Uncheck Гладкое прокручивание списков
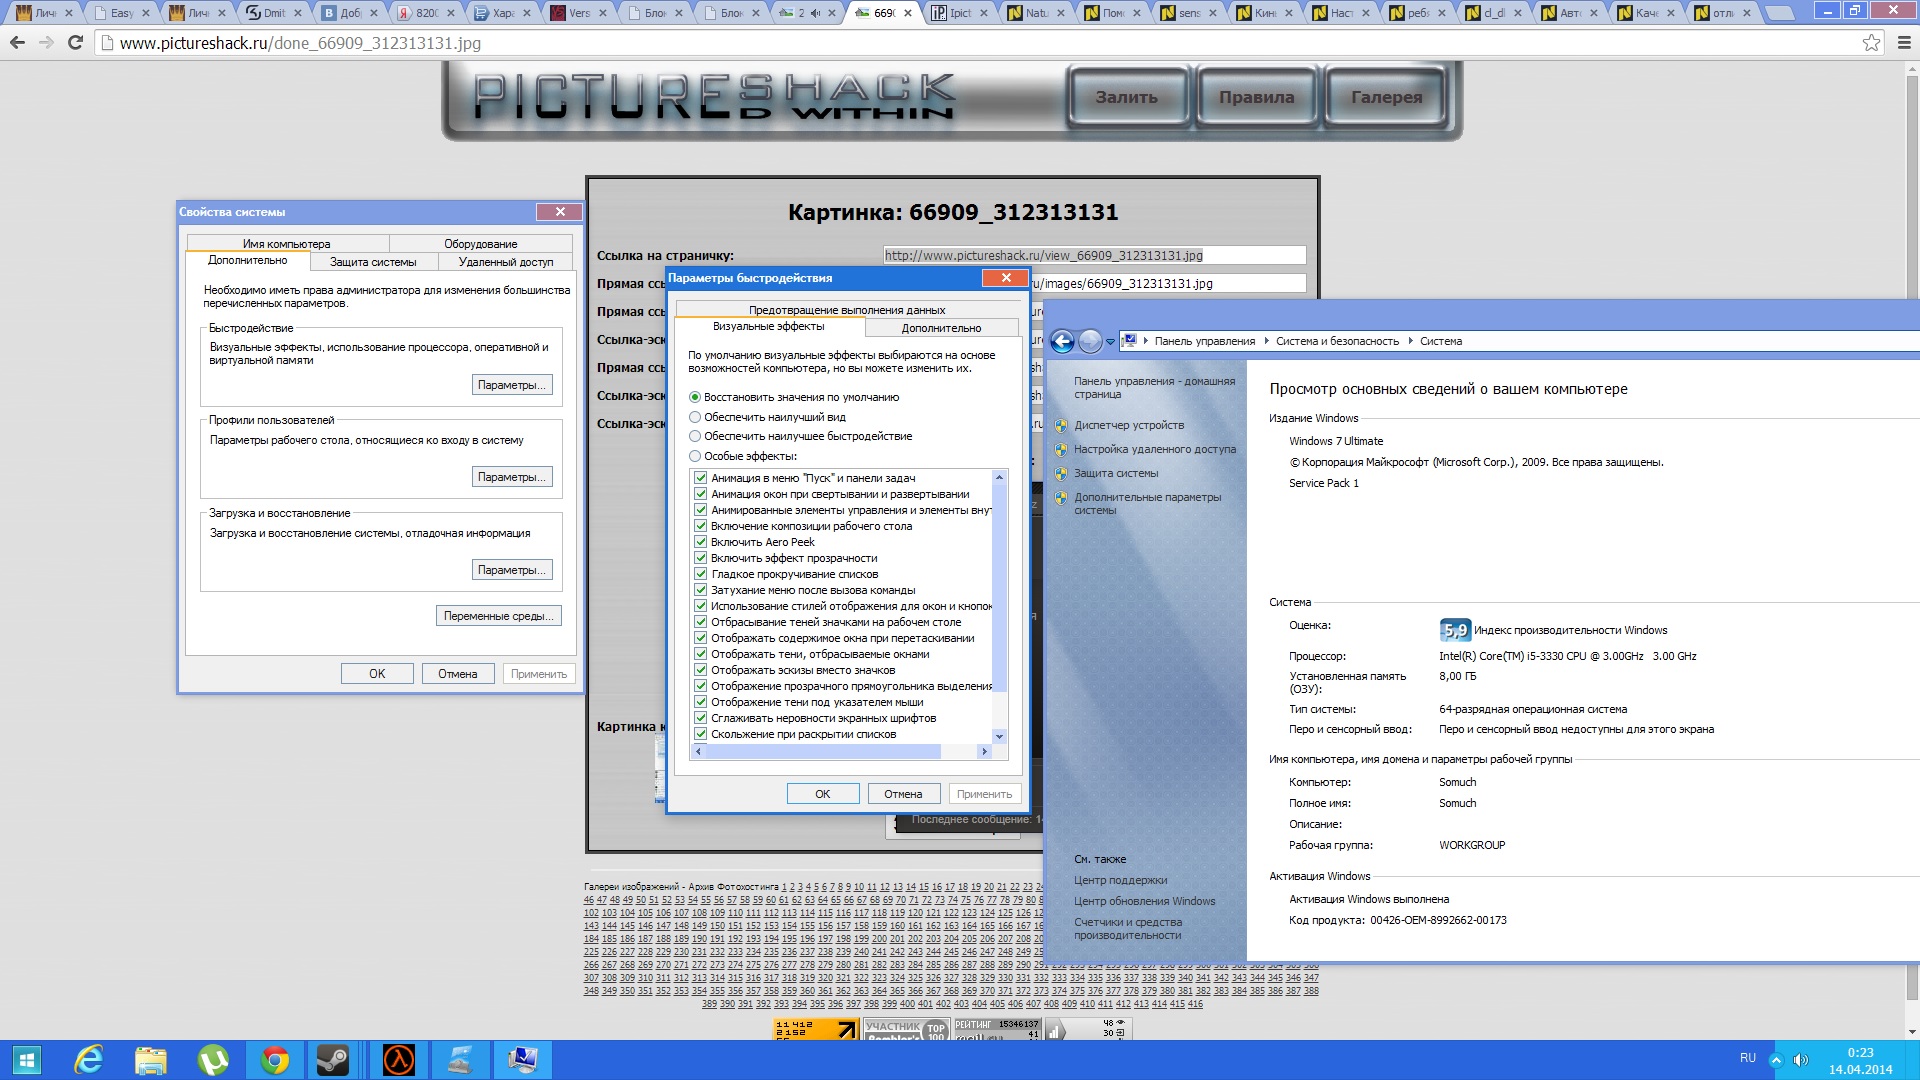The image size is (1920, 1080). coord(701,574)
